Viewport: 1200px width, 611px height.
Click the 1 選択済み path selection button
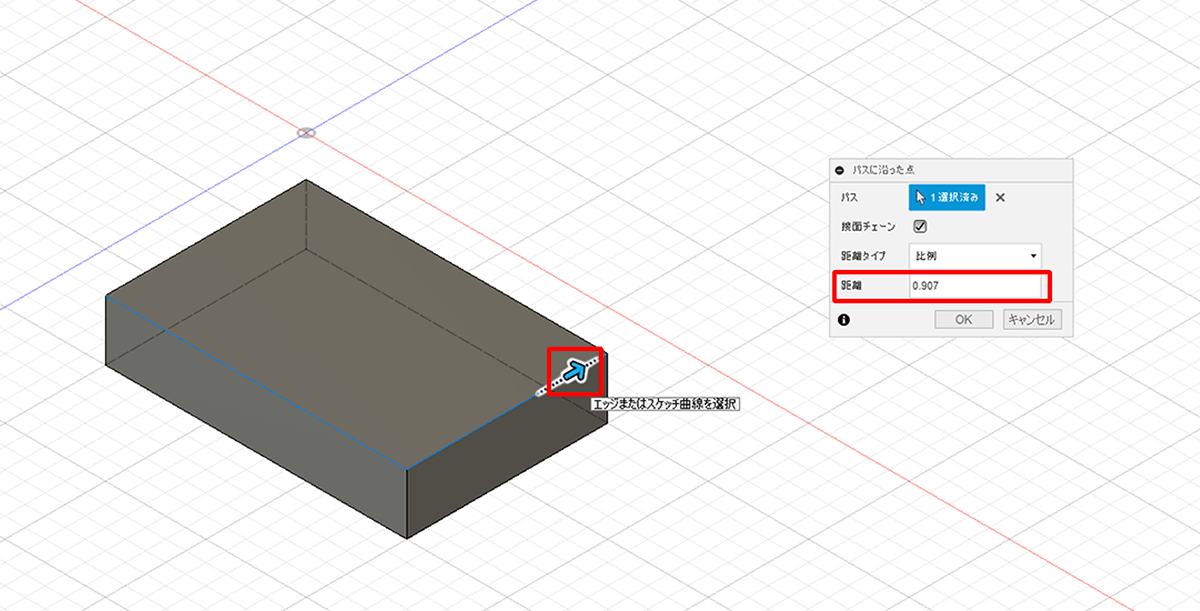pos(946,198)
